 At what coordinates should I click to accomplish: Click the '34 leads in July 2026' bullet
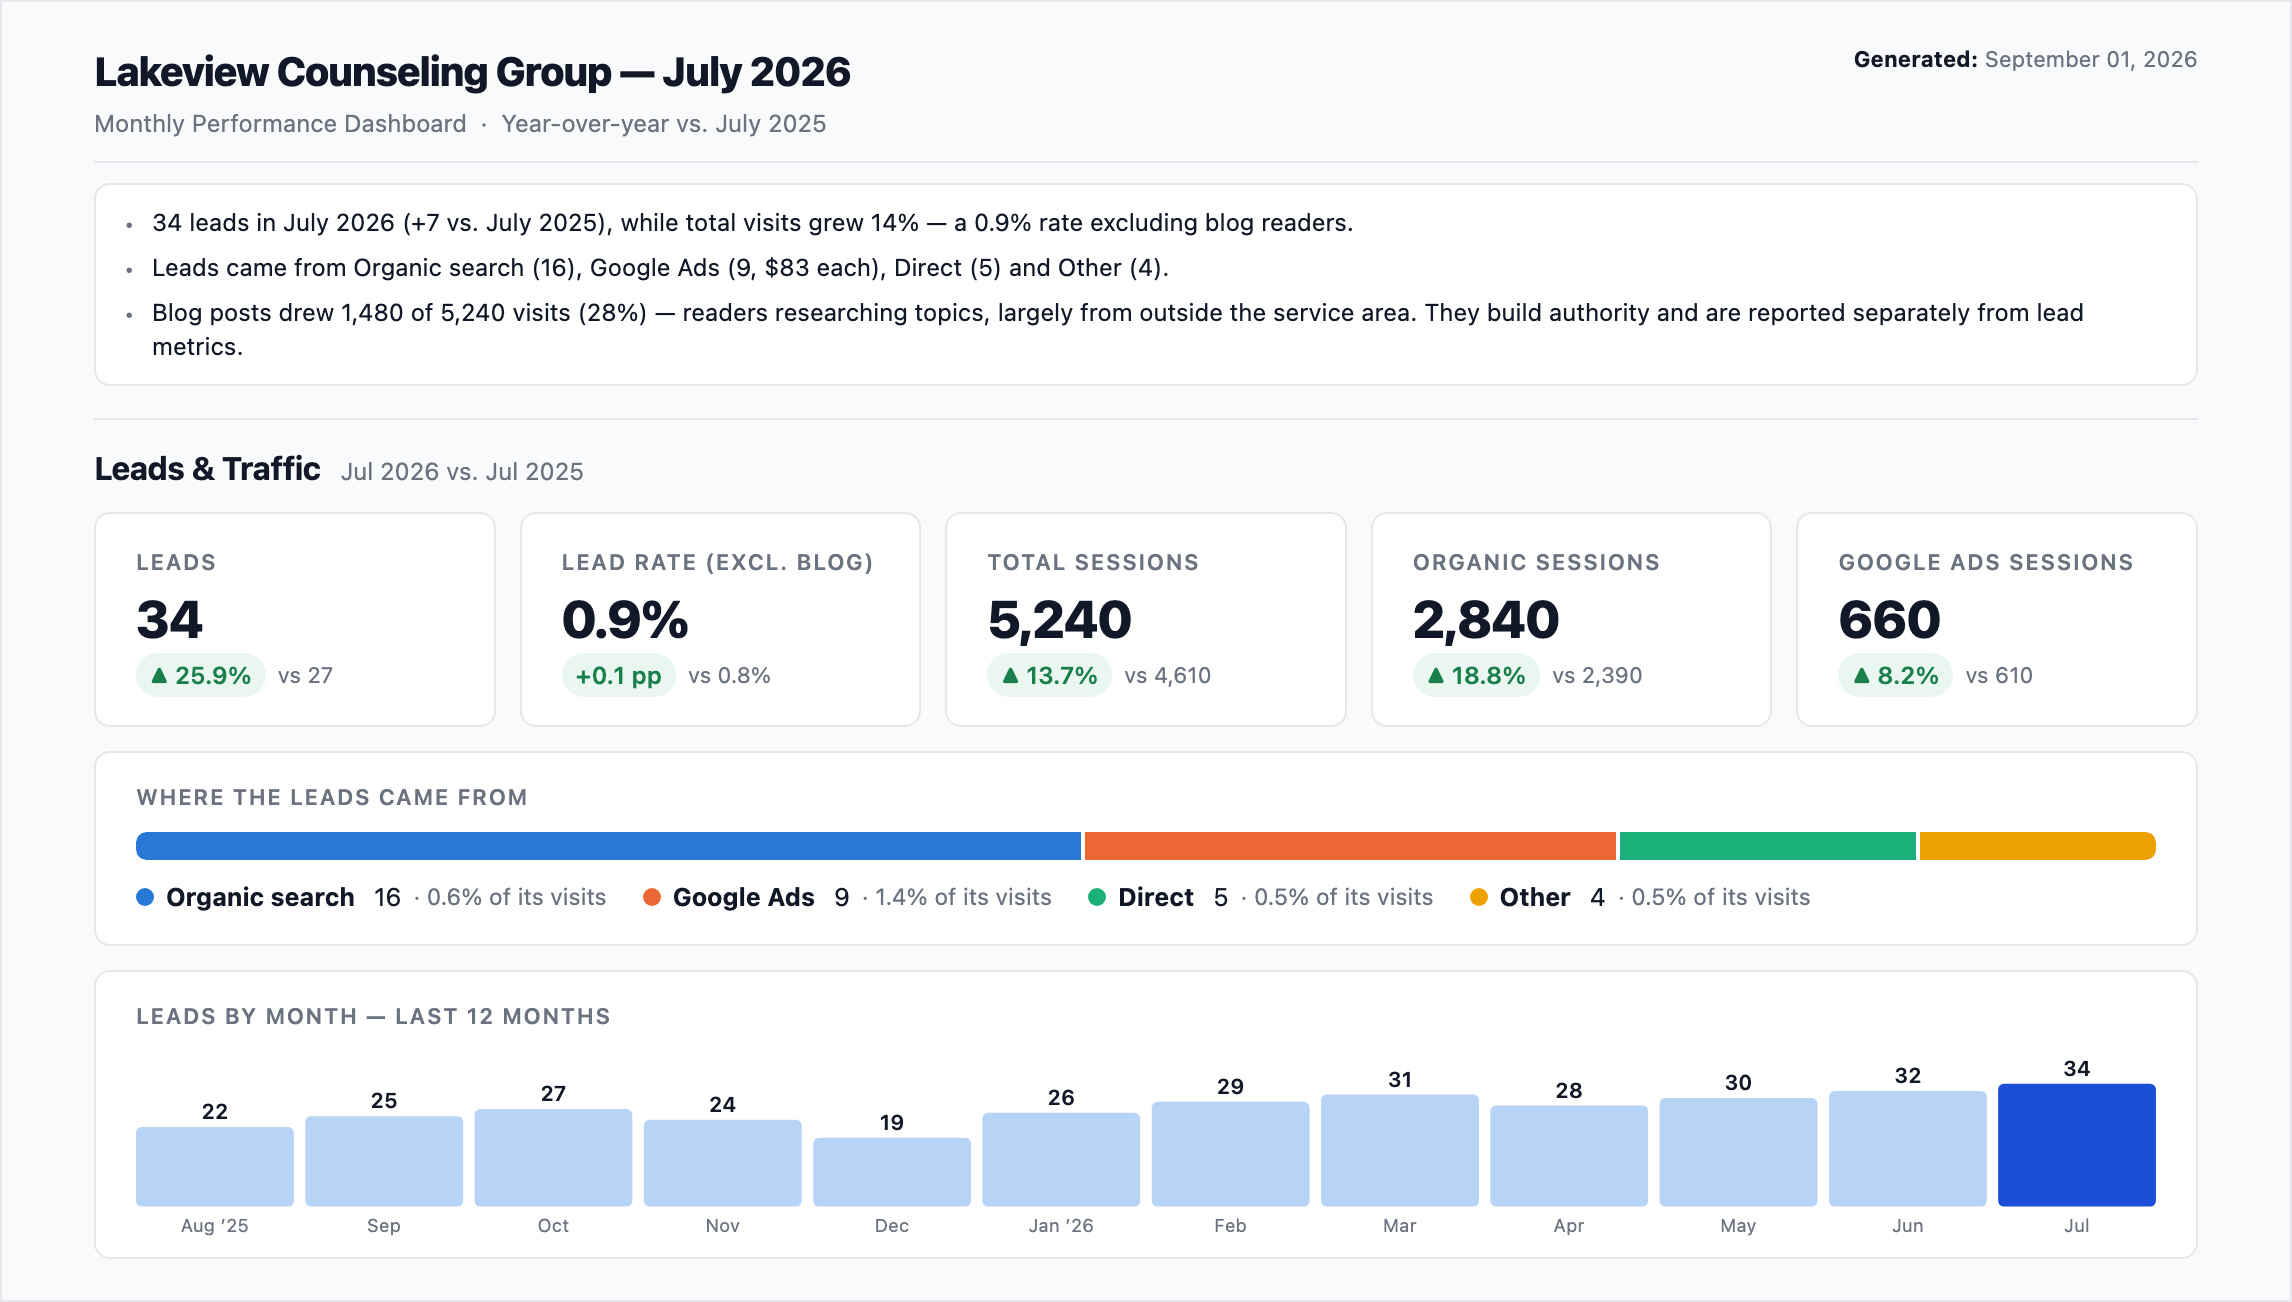[x=752, y=223]
